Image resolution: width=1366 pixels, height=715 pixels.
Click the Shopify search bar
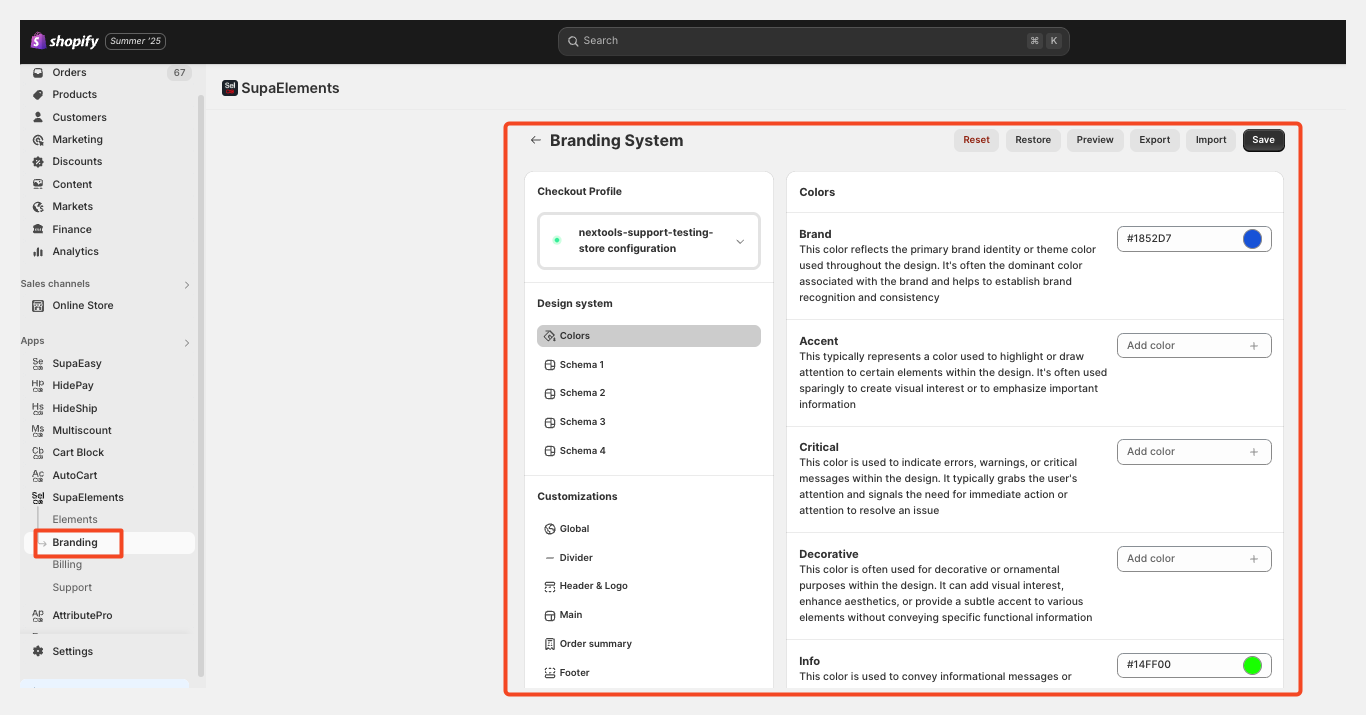(x=813, y=41)
